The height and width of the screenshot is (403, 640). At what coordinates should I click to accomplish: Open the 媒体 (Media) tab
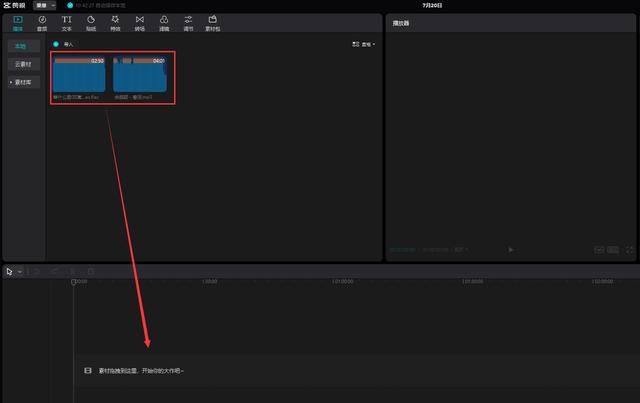coord(18,23)
